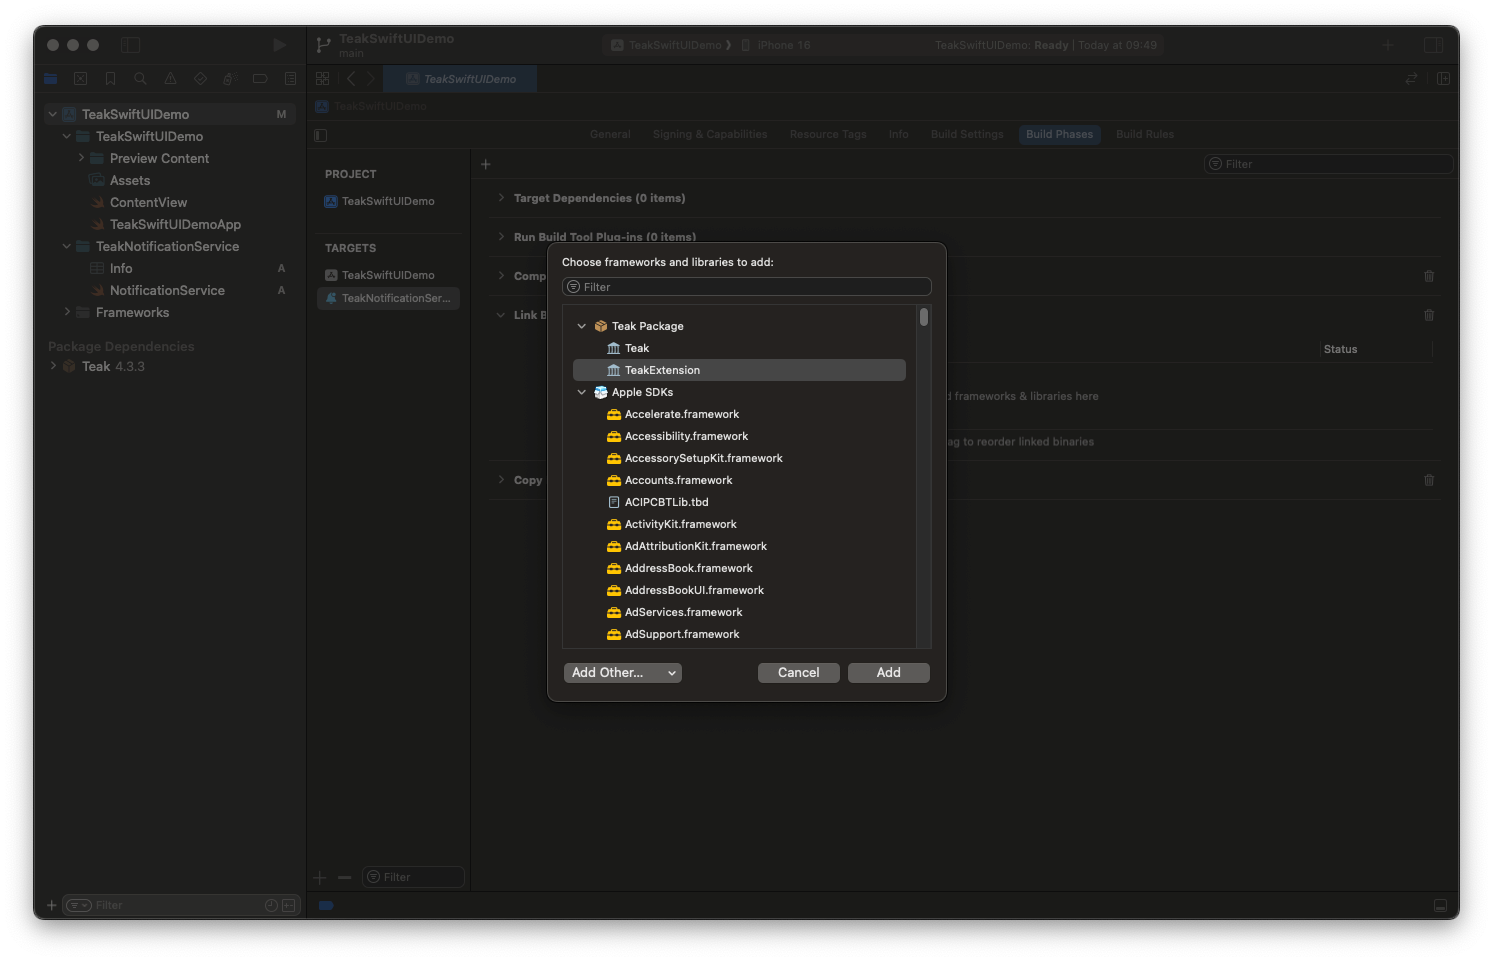
Task: Click the frameworks list scrollbar thumb
Action: tap(924, 317)
